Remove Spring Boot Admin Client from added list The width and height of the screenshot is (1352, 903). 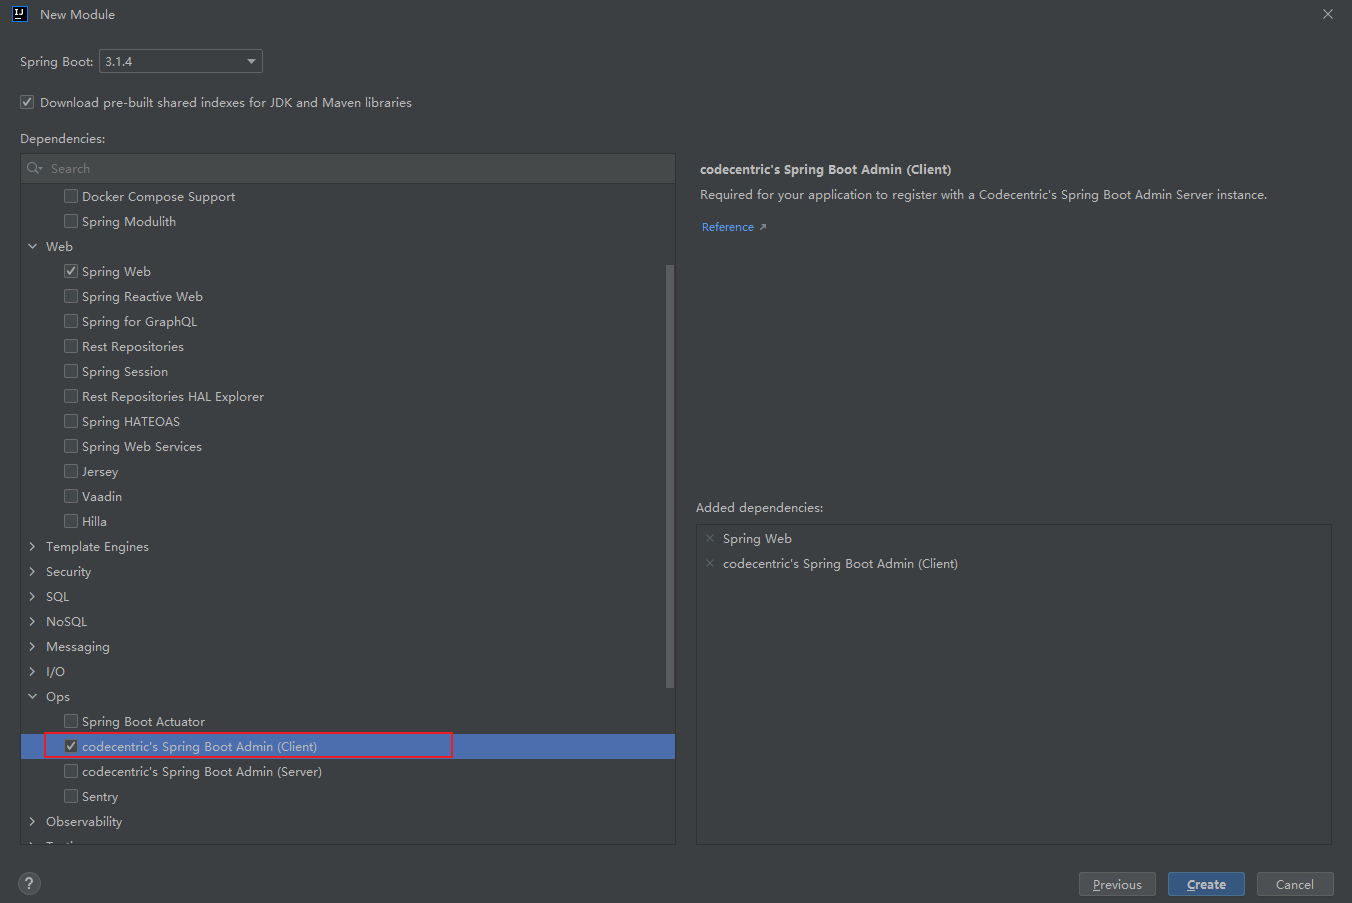pos(710,564)
